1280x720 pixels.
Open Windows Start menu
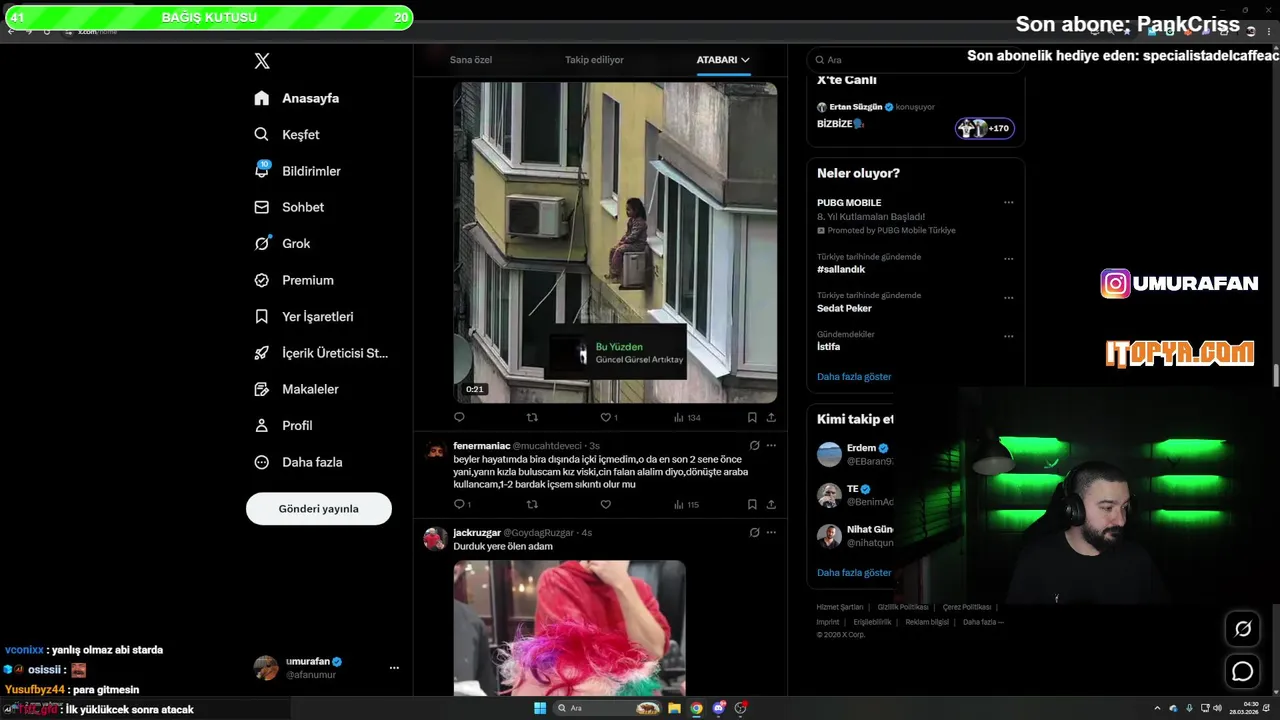(540, 708)
